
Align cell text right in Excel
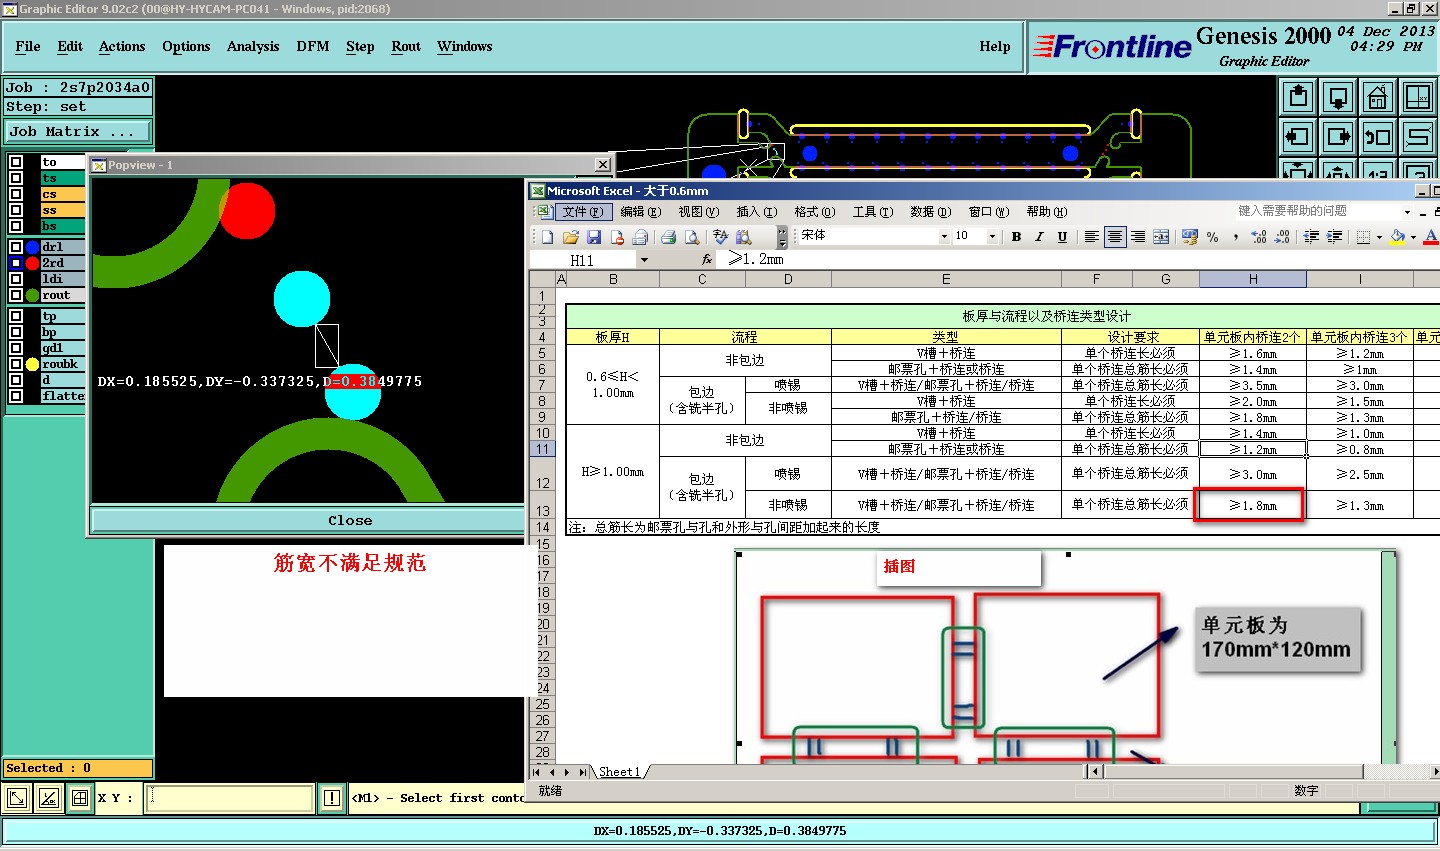(1138, 237)
